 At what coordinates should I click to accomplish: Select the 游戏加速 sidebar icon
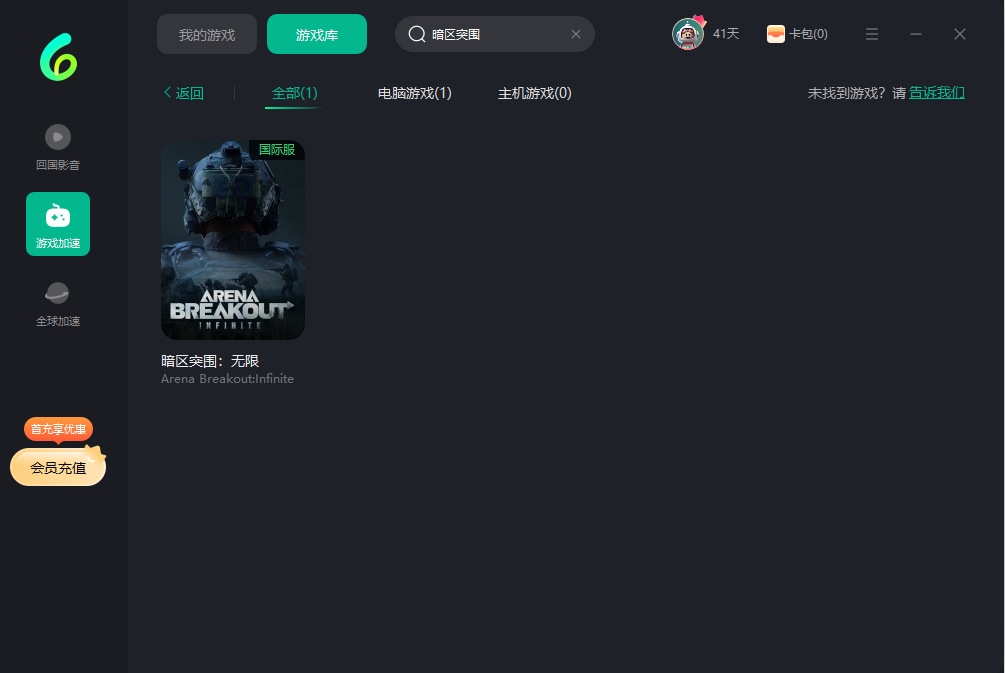pyautogui.click(x=58, y=215)
